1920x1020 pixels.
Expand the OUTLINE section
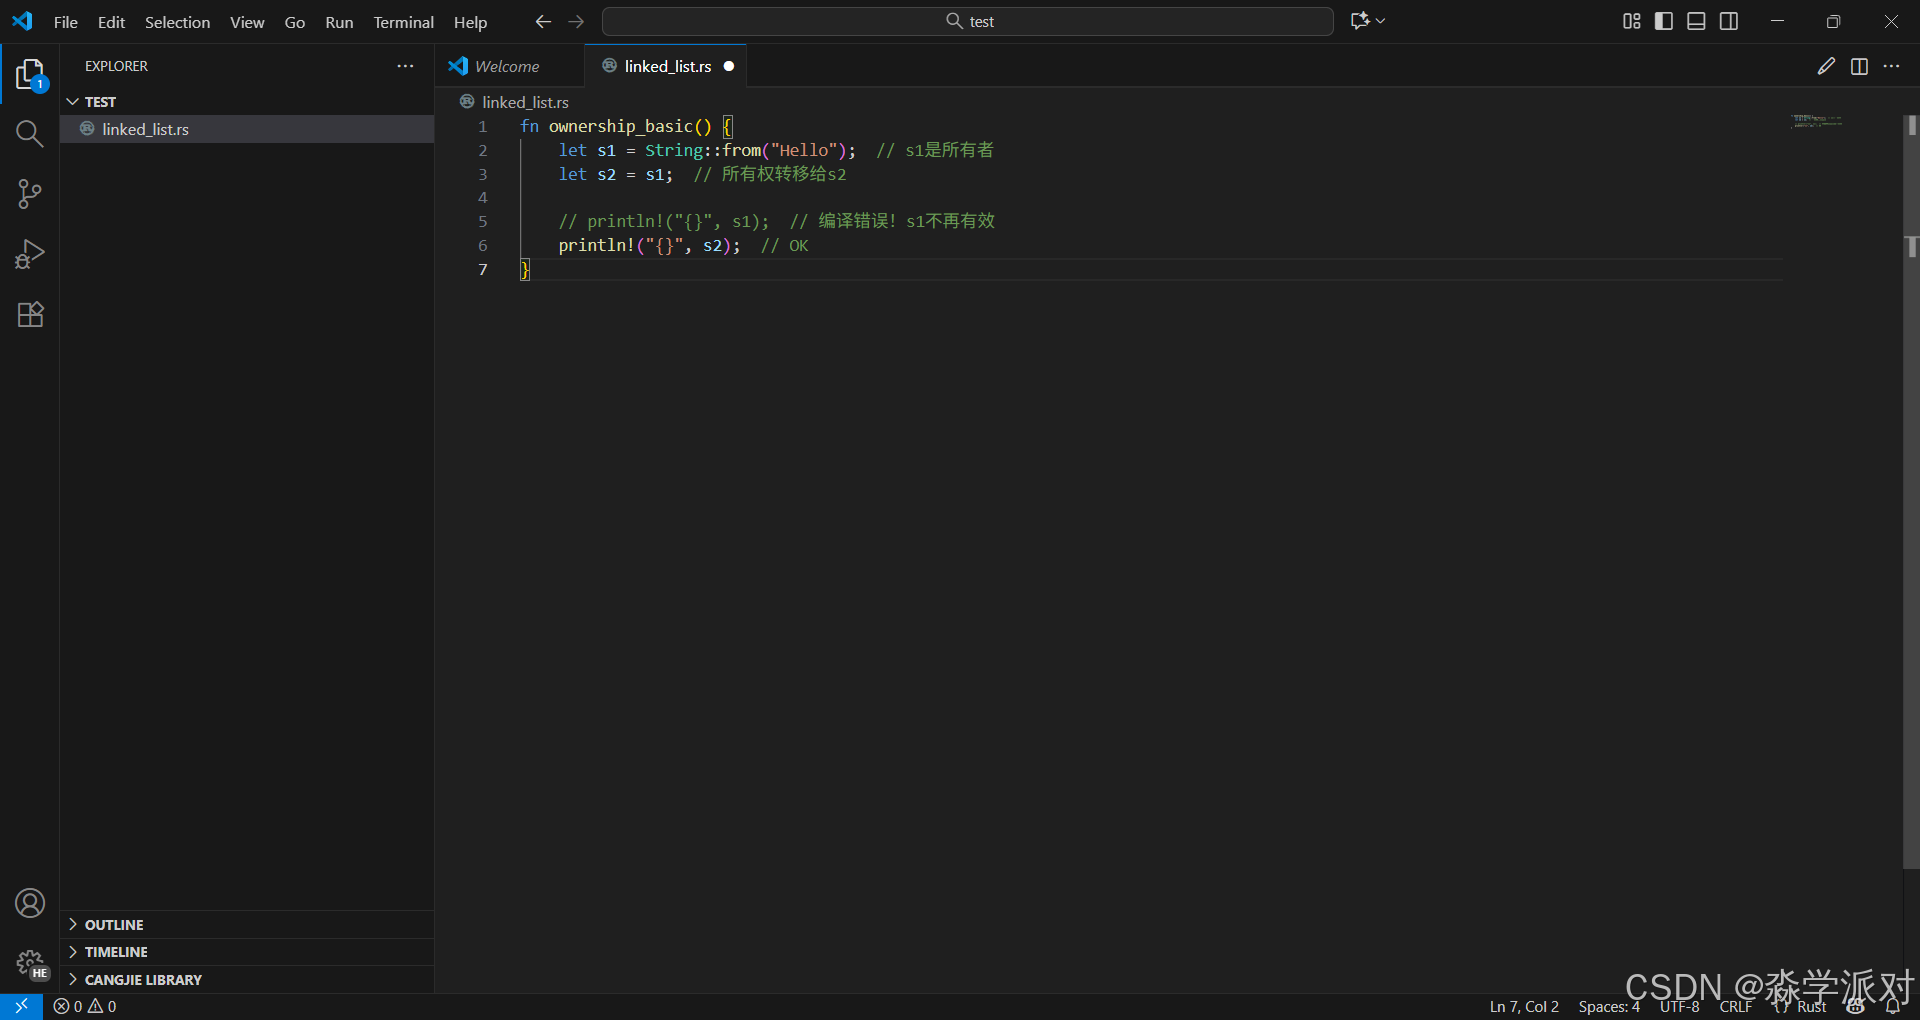click(247, 925)
